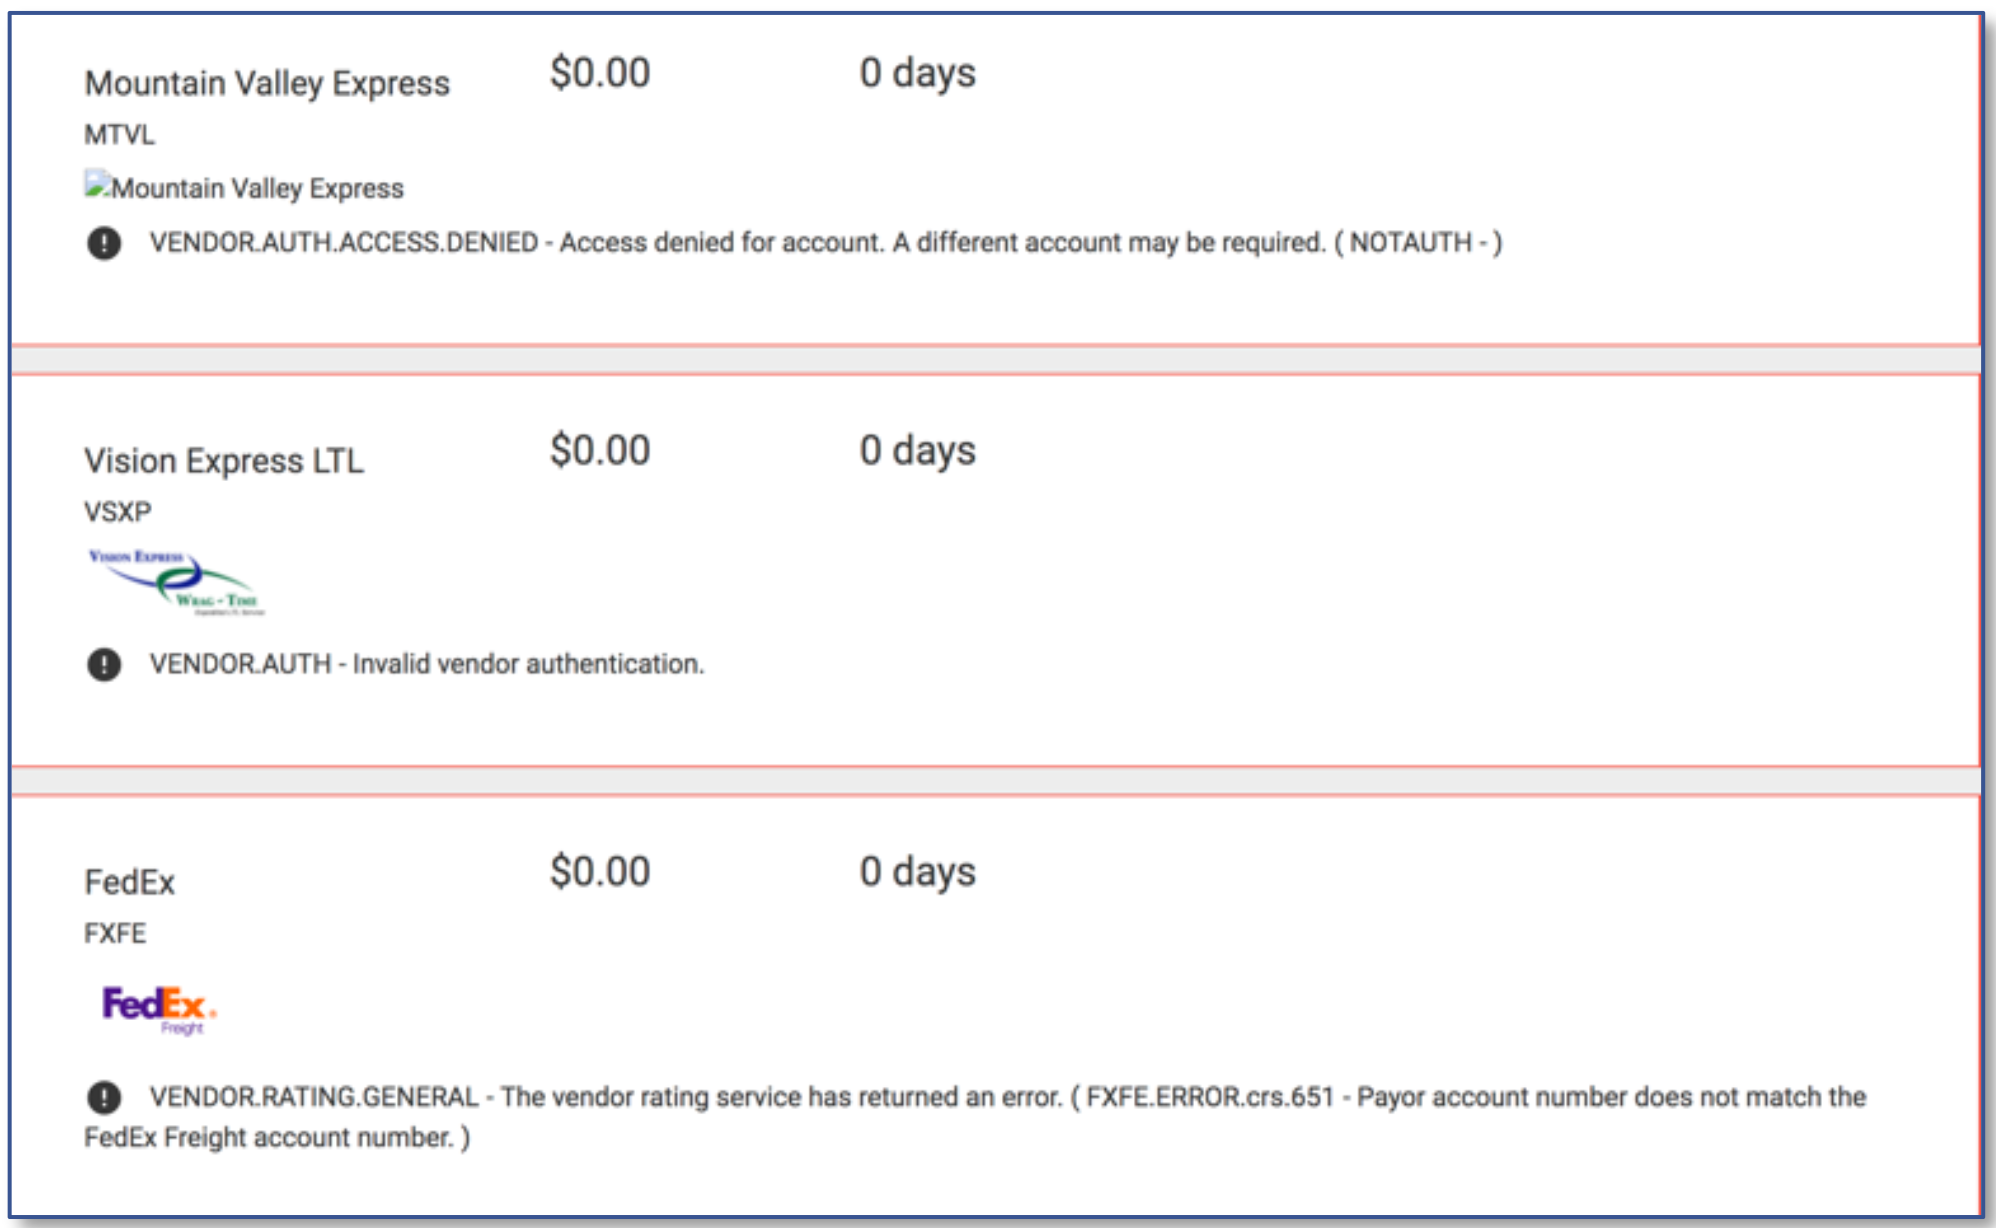Click the VENDOR.RATING.GENERAL error message
Image resolution: width=1996 pixels, height=1228 pixels.
pyautogui.click(x=975, y=1117)
